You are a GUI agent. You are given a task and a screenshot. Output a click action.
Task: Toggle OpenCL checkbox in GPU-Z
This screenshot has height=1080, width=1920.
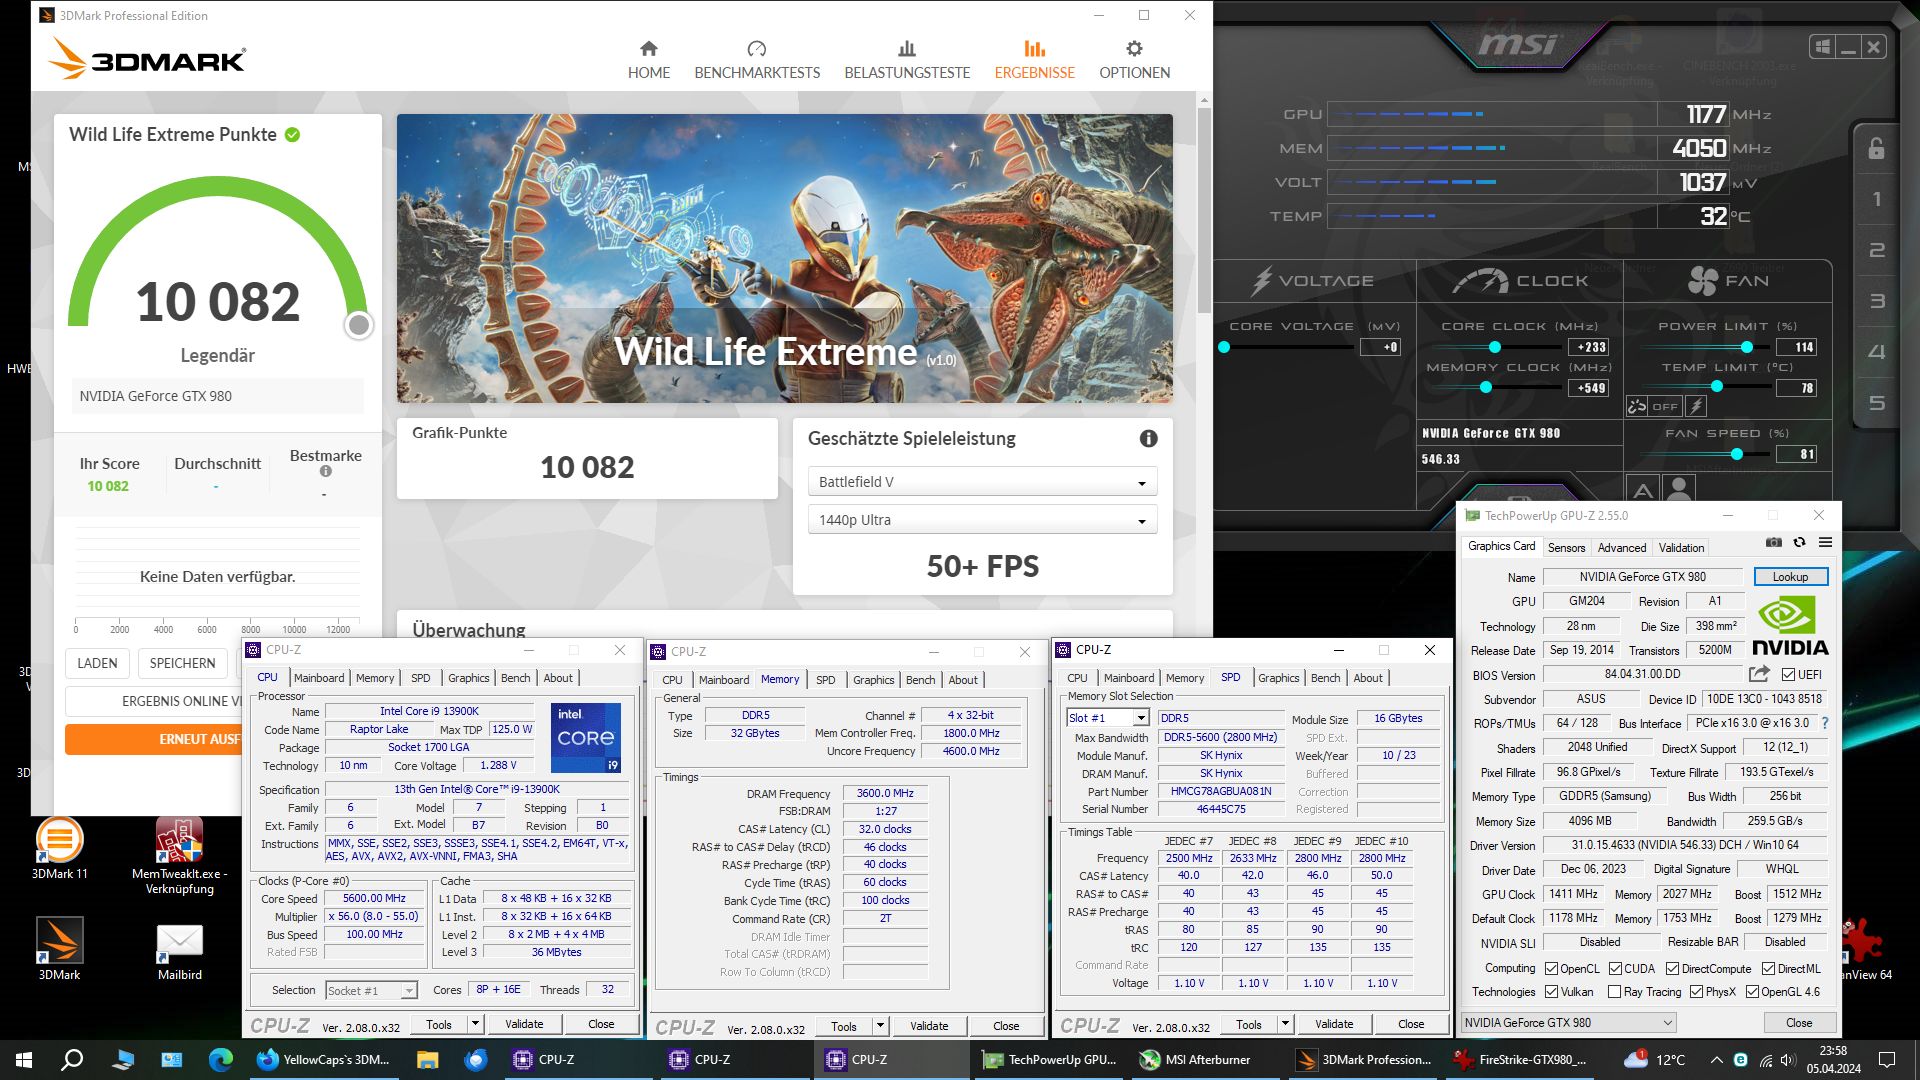click(x=1551, y=968)
